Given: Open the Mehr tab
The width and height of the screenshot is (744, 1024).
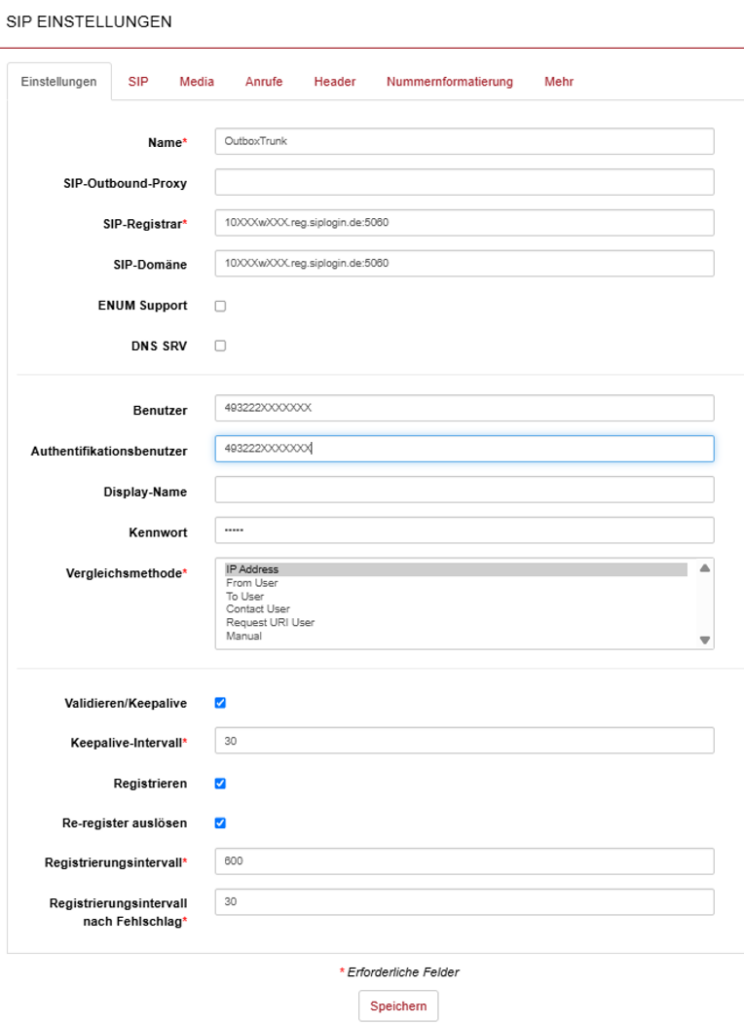Looking at the screenshot, I should pyautogui.click(x=558, y=82).
